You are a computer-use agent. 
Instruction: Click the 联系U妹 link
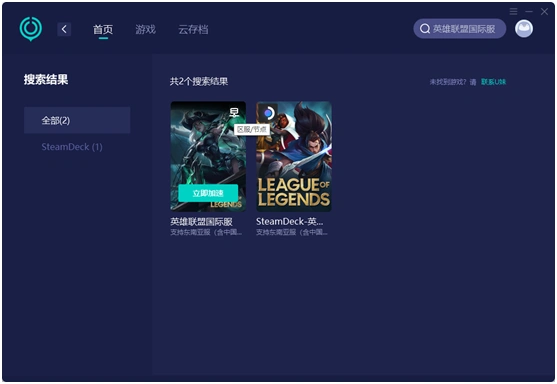click(493, 82)
